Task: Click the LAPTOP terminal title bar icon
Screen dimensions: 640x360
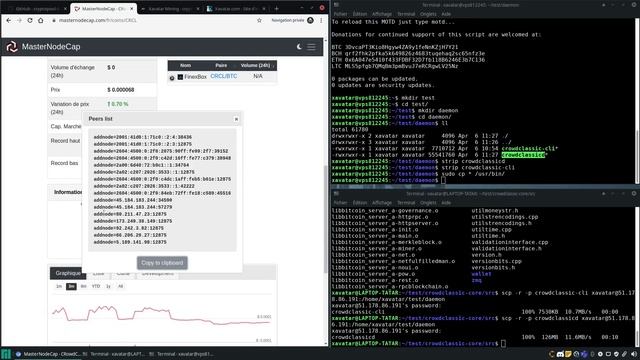Action: pos(336,193)
